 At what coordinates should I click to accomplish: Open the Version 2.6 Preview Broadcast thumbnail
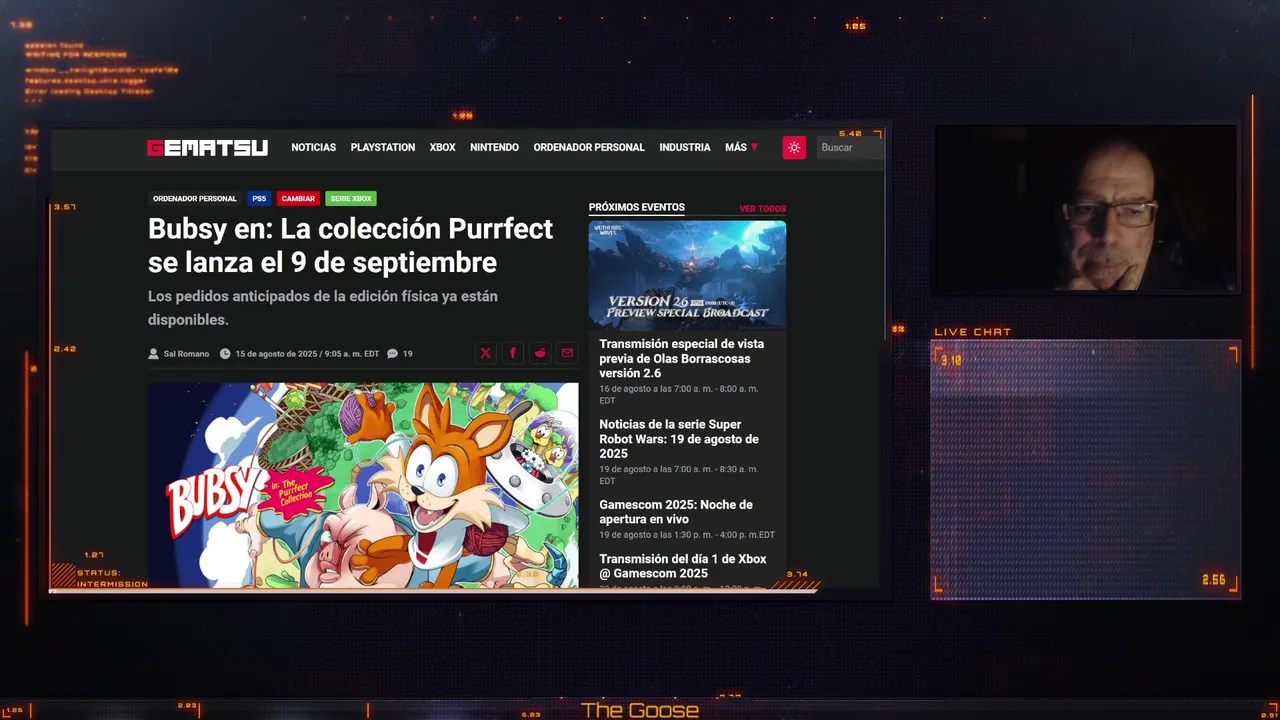(687, 275)
